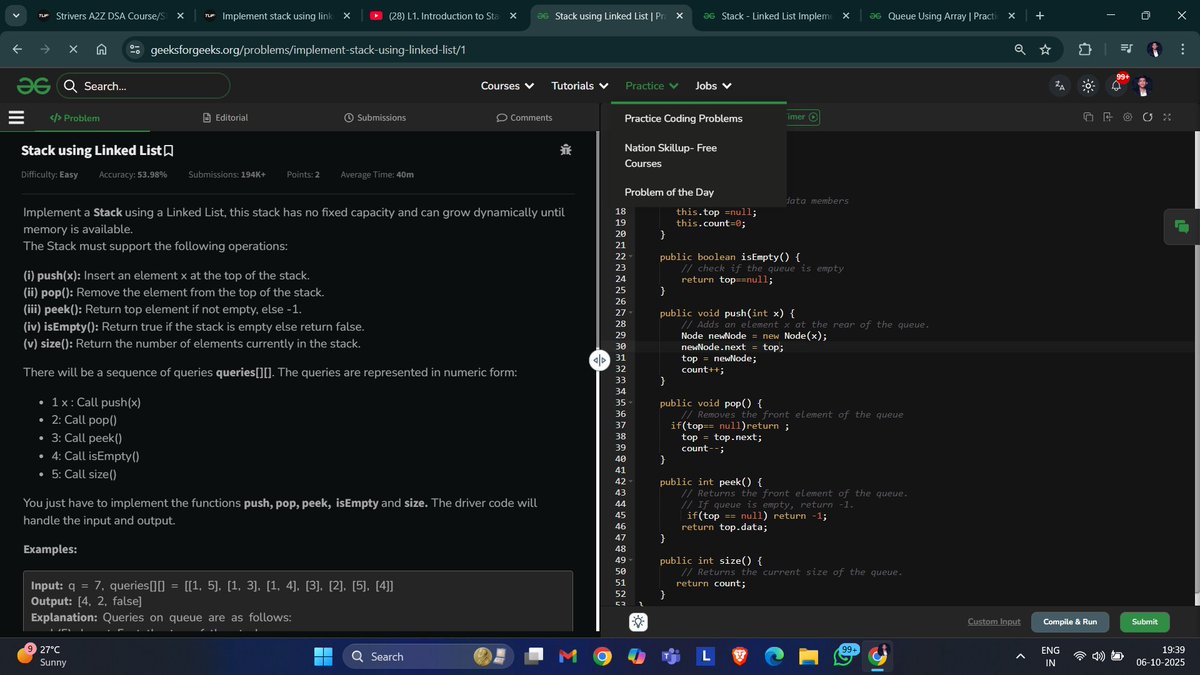This screenshot has width=1200, height=675.
Task: Copy code using editor copy icon
Action: pyautogui.click(x=1089, y=117)
